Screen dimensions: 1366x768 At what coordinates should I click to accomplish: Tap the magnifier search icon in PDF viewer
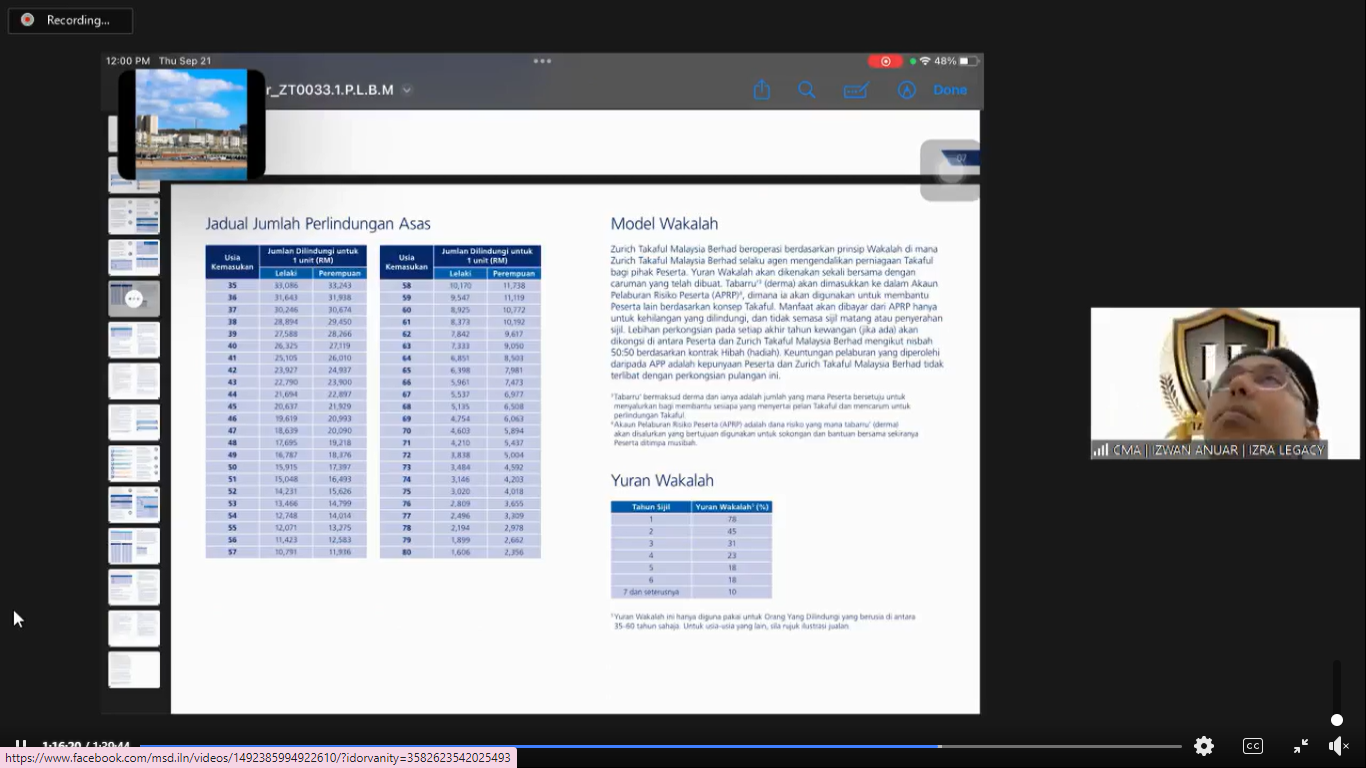click(807, 90)
